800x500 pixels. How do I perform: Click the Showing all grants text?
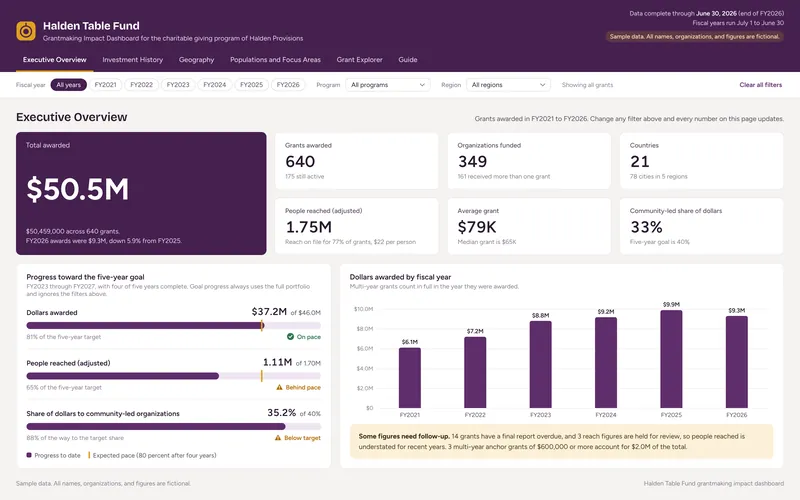pyautogui.click(x=587, y=85)
